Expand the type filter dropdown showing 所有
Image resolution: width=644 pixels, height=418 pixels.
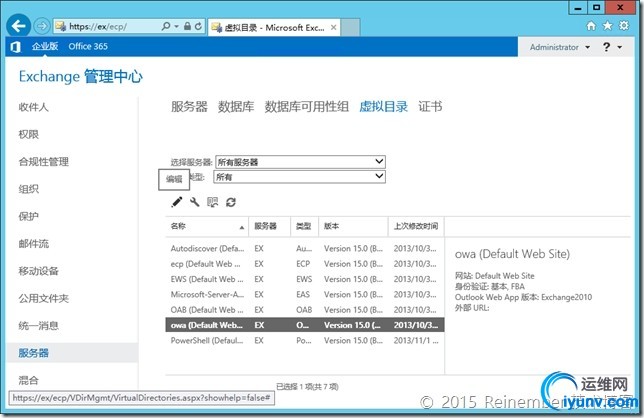(299, 177)
